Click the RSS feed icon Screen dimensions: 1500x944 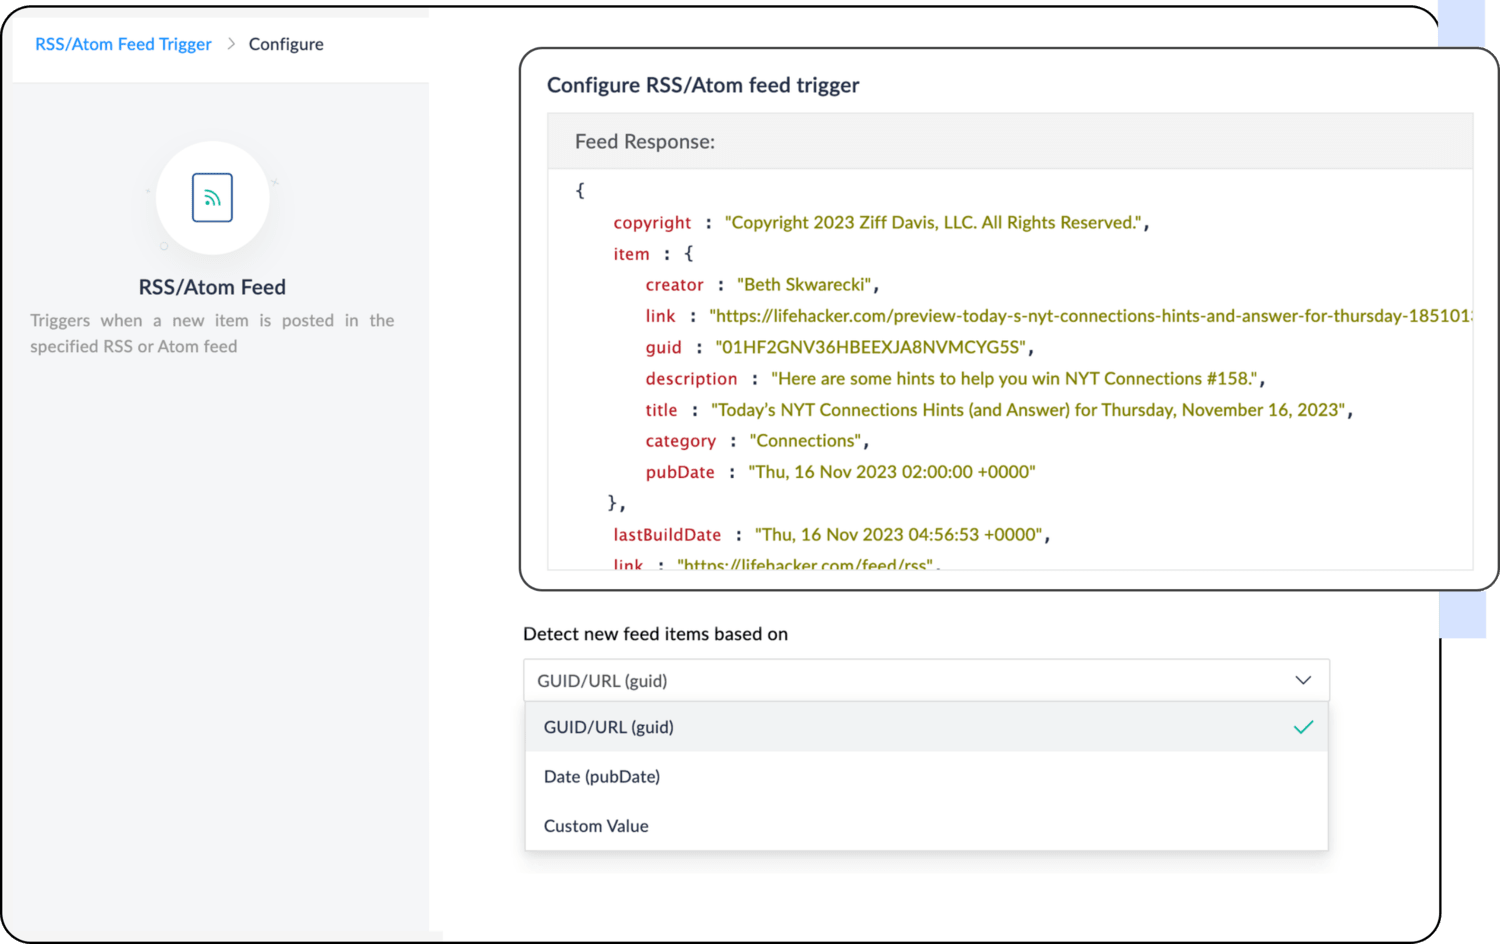point(212,198)
